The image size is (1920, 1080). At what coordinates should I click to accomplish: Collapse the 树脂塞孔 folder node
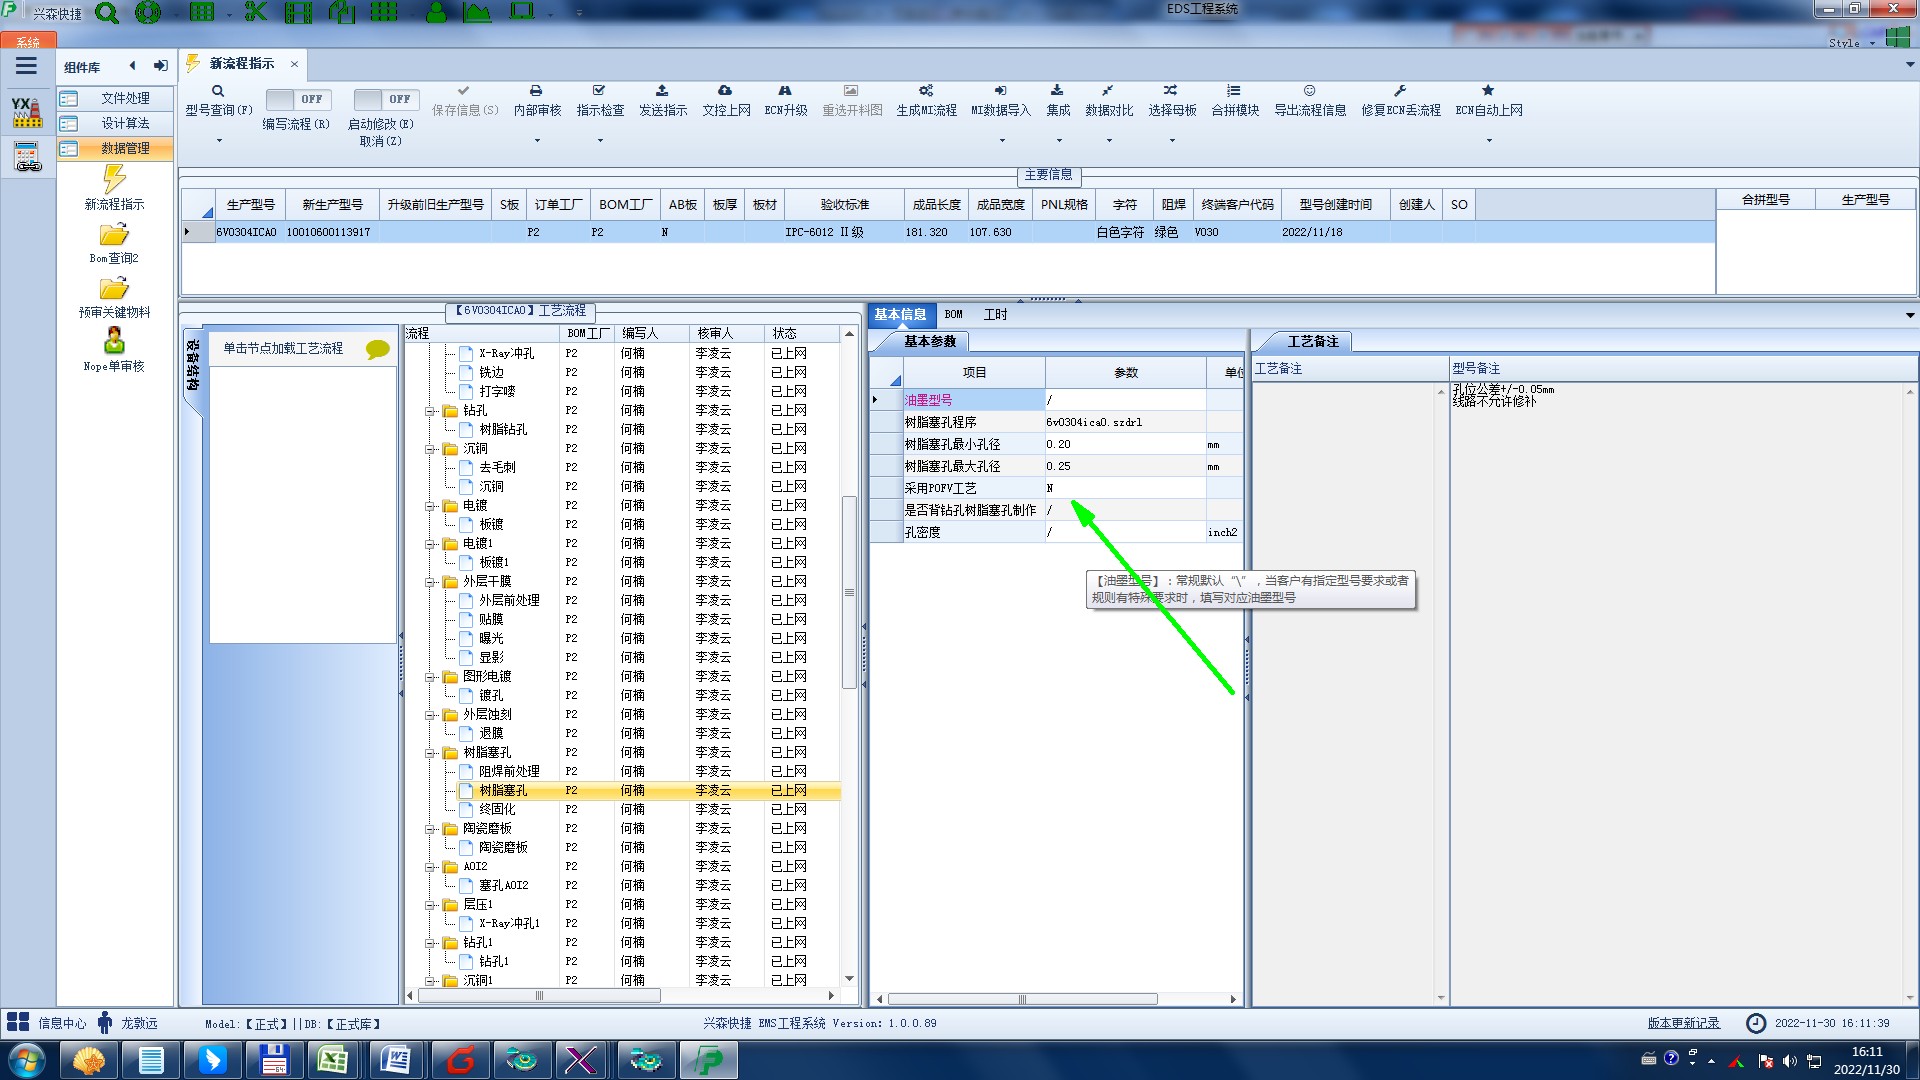[430, 753]
